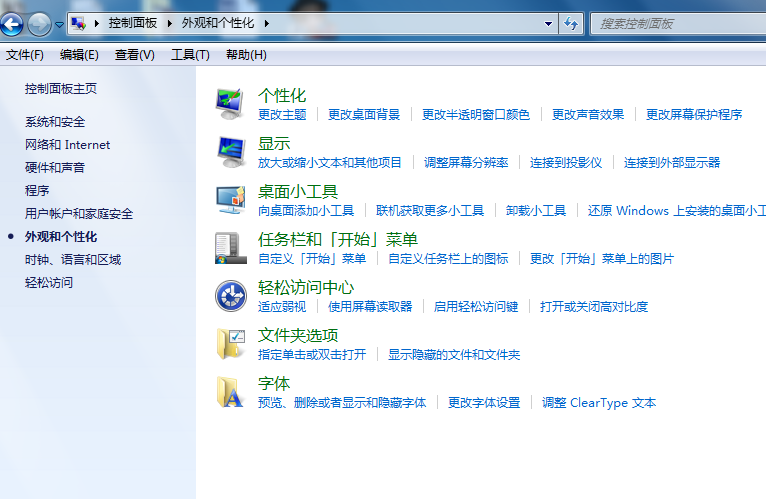Click the Desktop Gadgets (桌面小工具) icon
The height and width of the screenshot is (499, 766).
231,200
